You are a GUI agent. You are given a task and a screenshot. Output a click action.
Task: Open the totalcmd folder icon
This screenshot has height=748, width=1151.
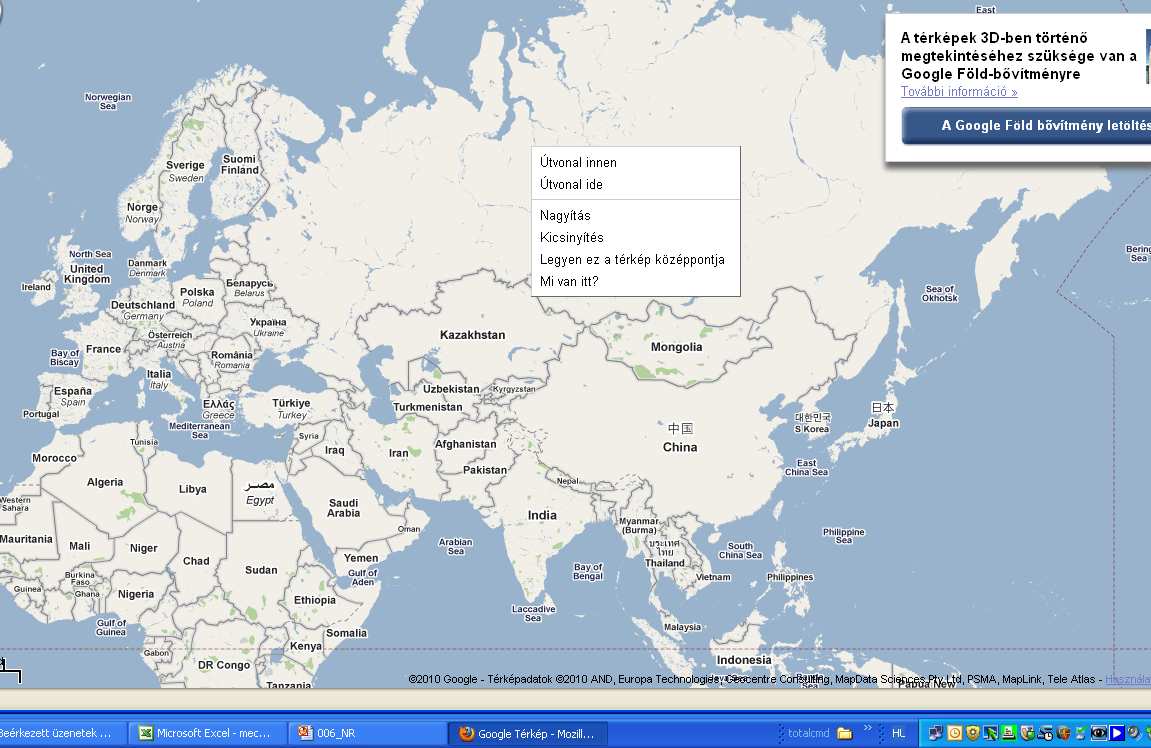[x=844, y=733]
